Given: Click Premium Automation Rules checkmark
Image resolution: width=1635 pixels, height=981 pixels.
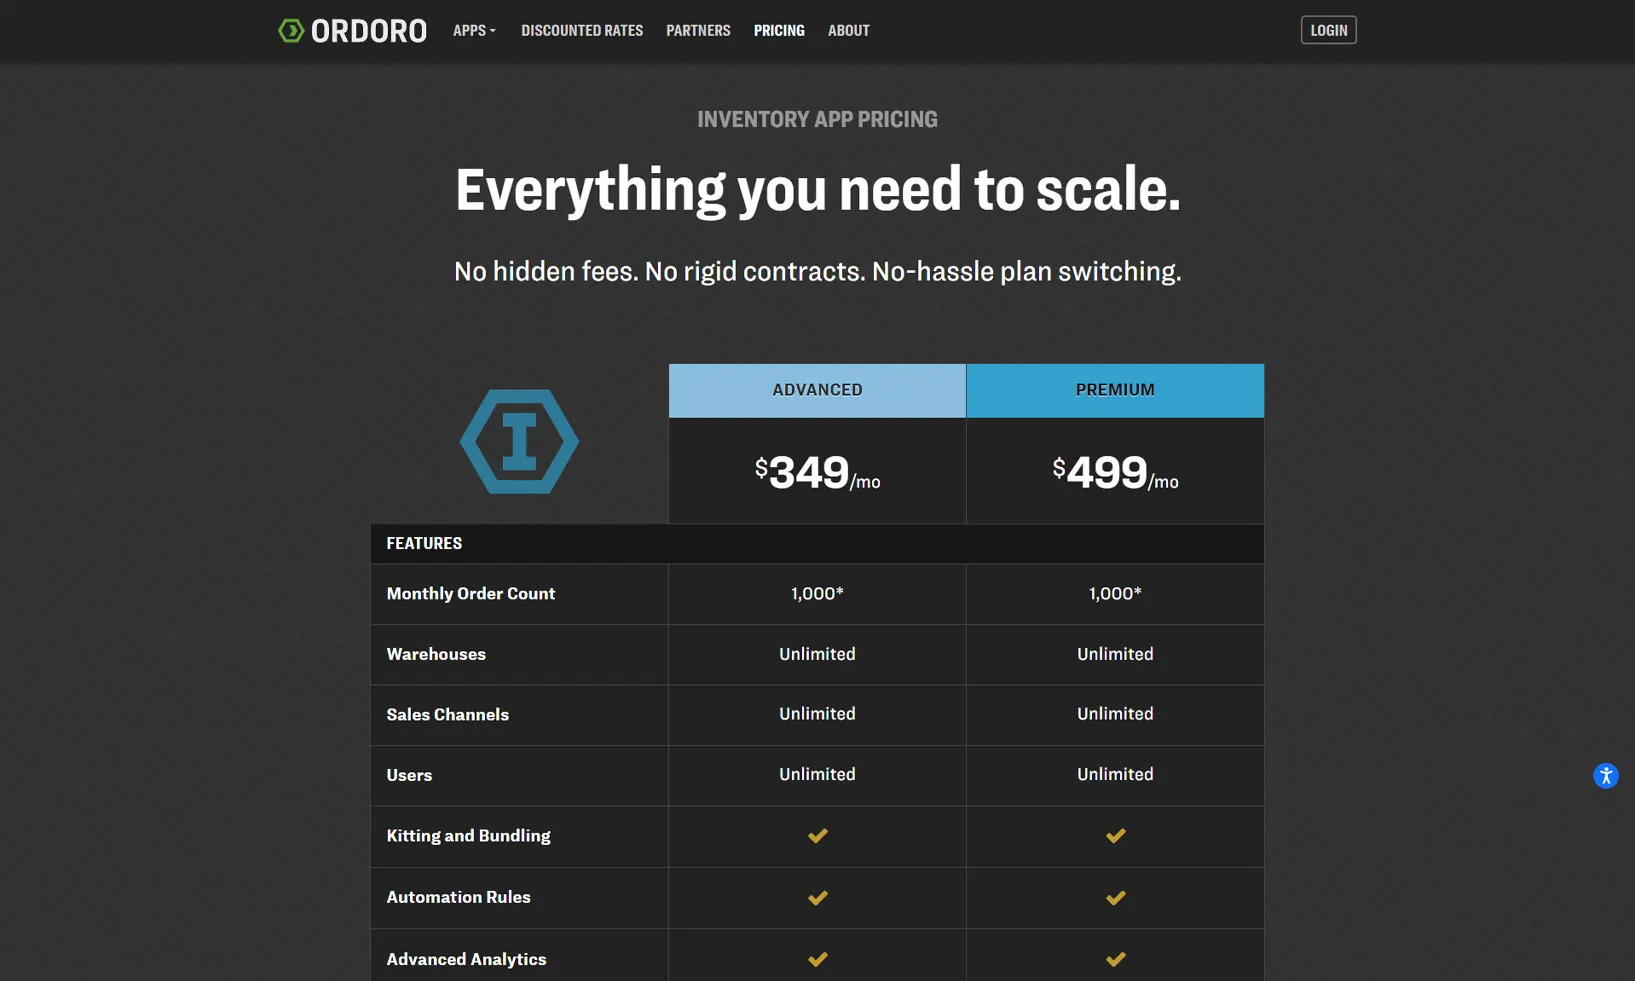Looking at the screenshot, I should [1116, 898].
